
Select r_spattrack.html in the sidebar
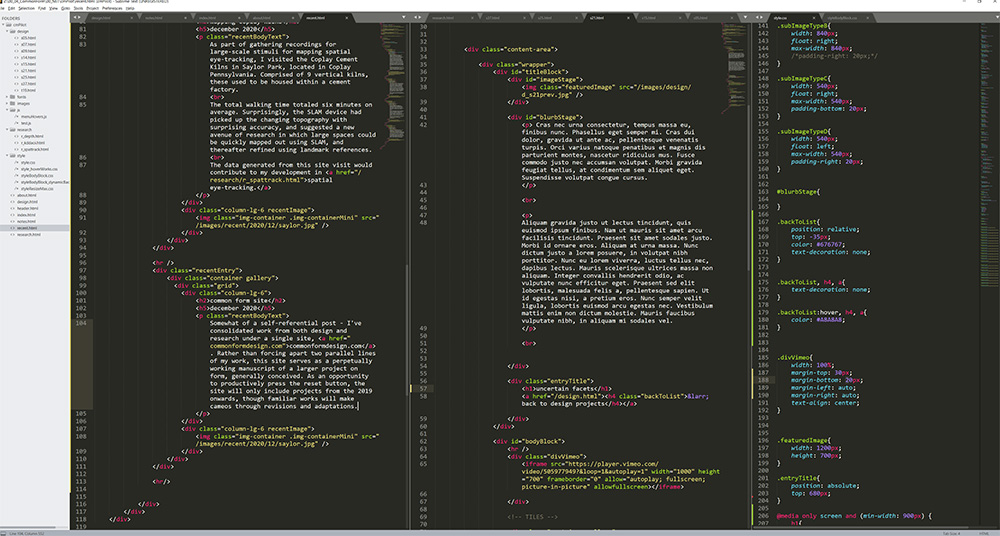click(33, 149)
